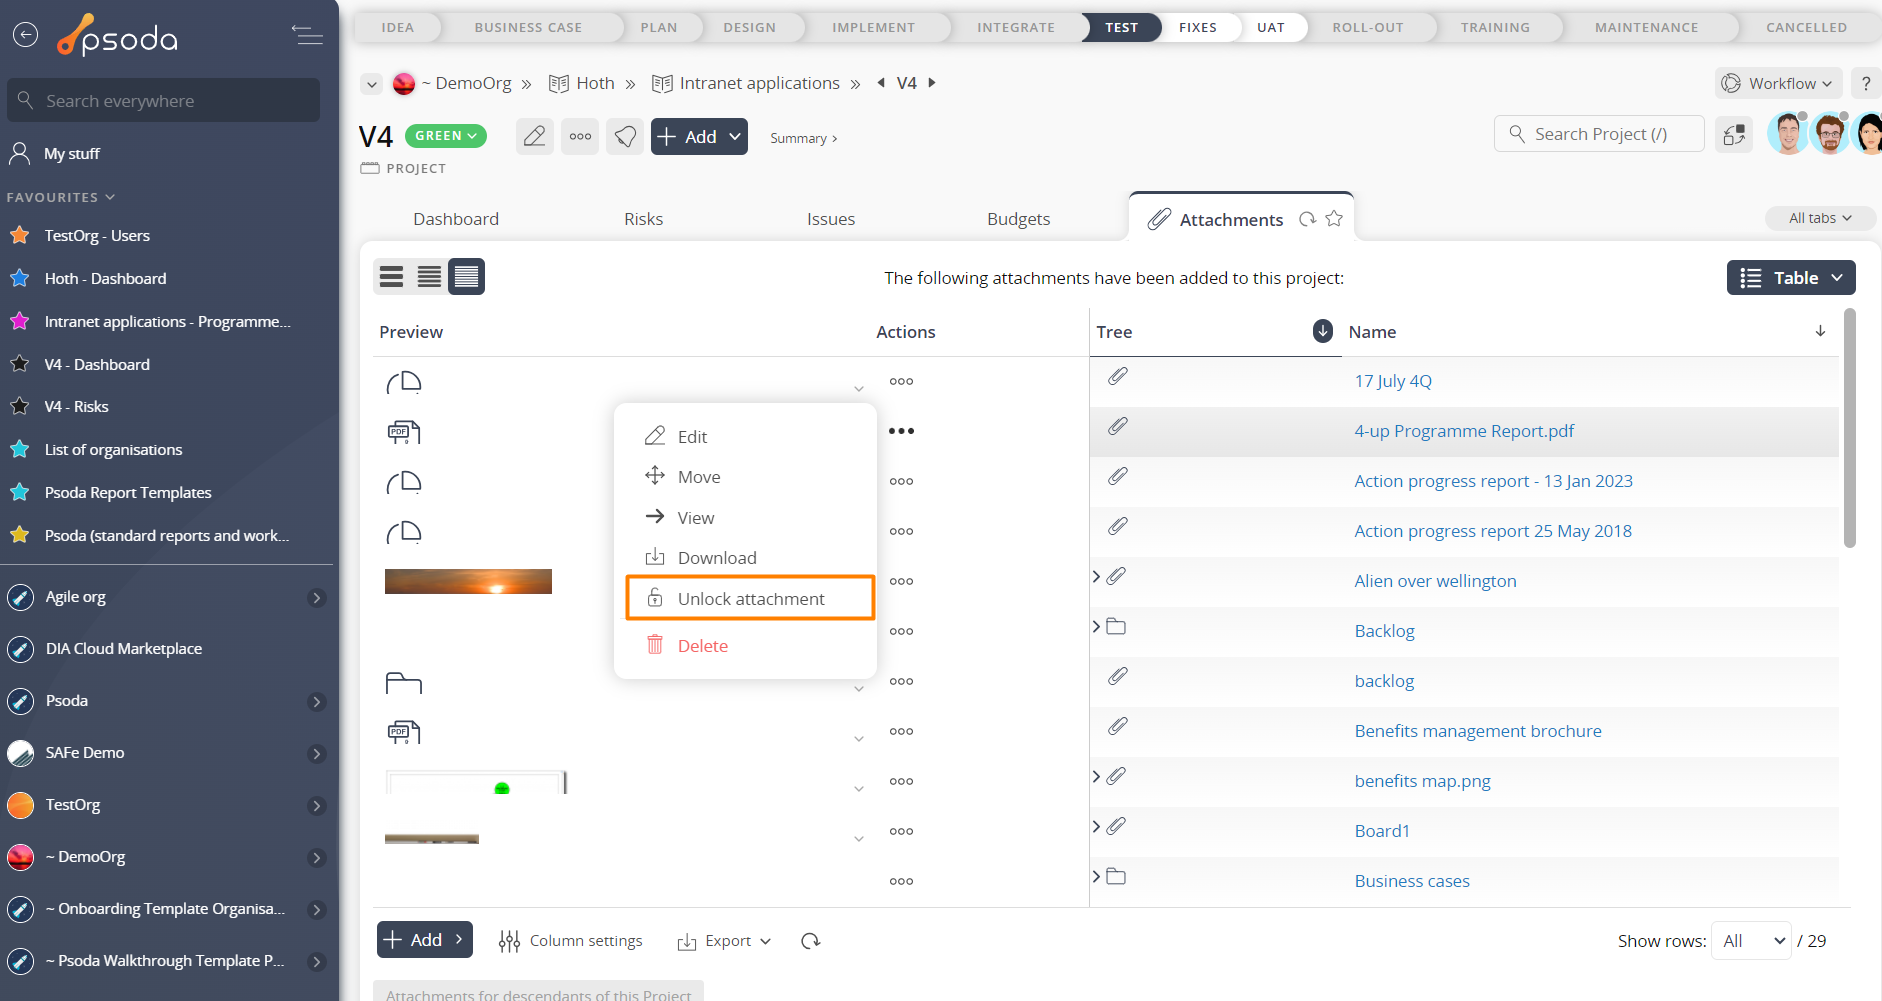Sort by Name column arrow
Viewport: 1882px width, 1001px height.
pos(1820,331)
